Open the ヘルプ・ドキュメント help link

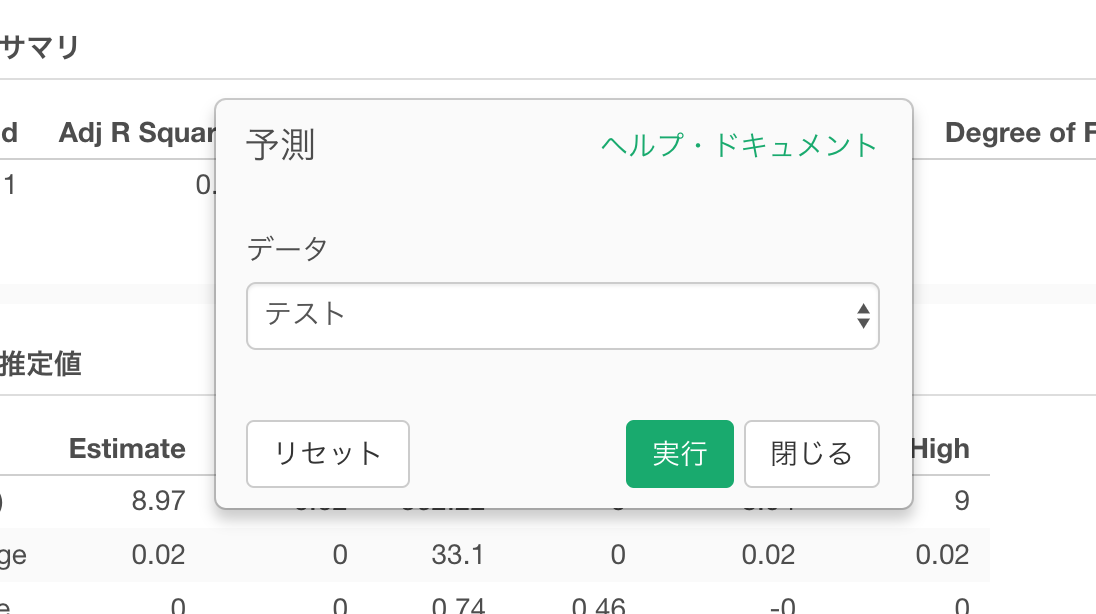click(x=738, y=145)
